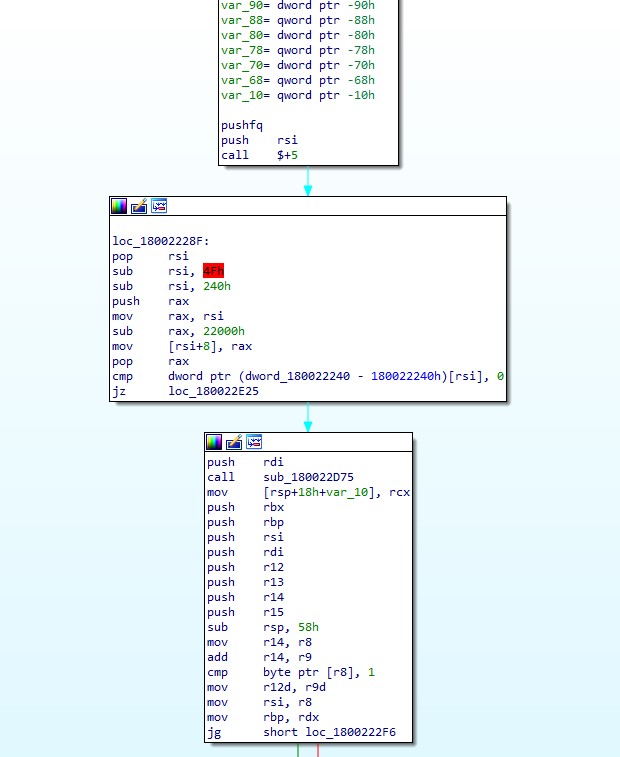620x757 pixels.
Task: Select 'push rbp' instruction
Action: (x=246, y=522)
